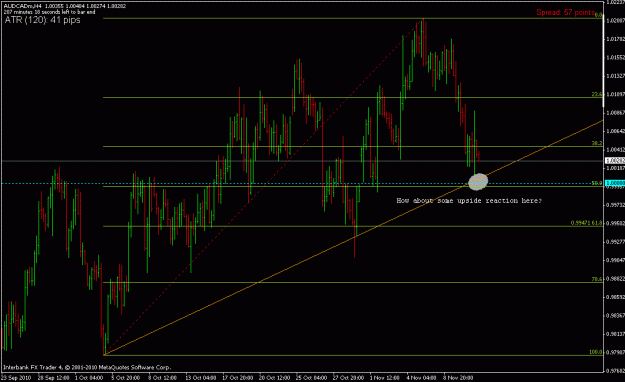
Task: Click the 17 Oct 20:00 time label
Action: coord(238,378)
